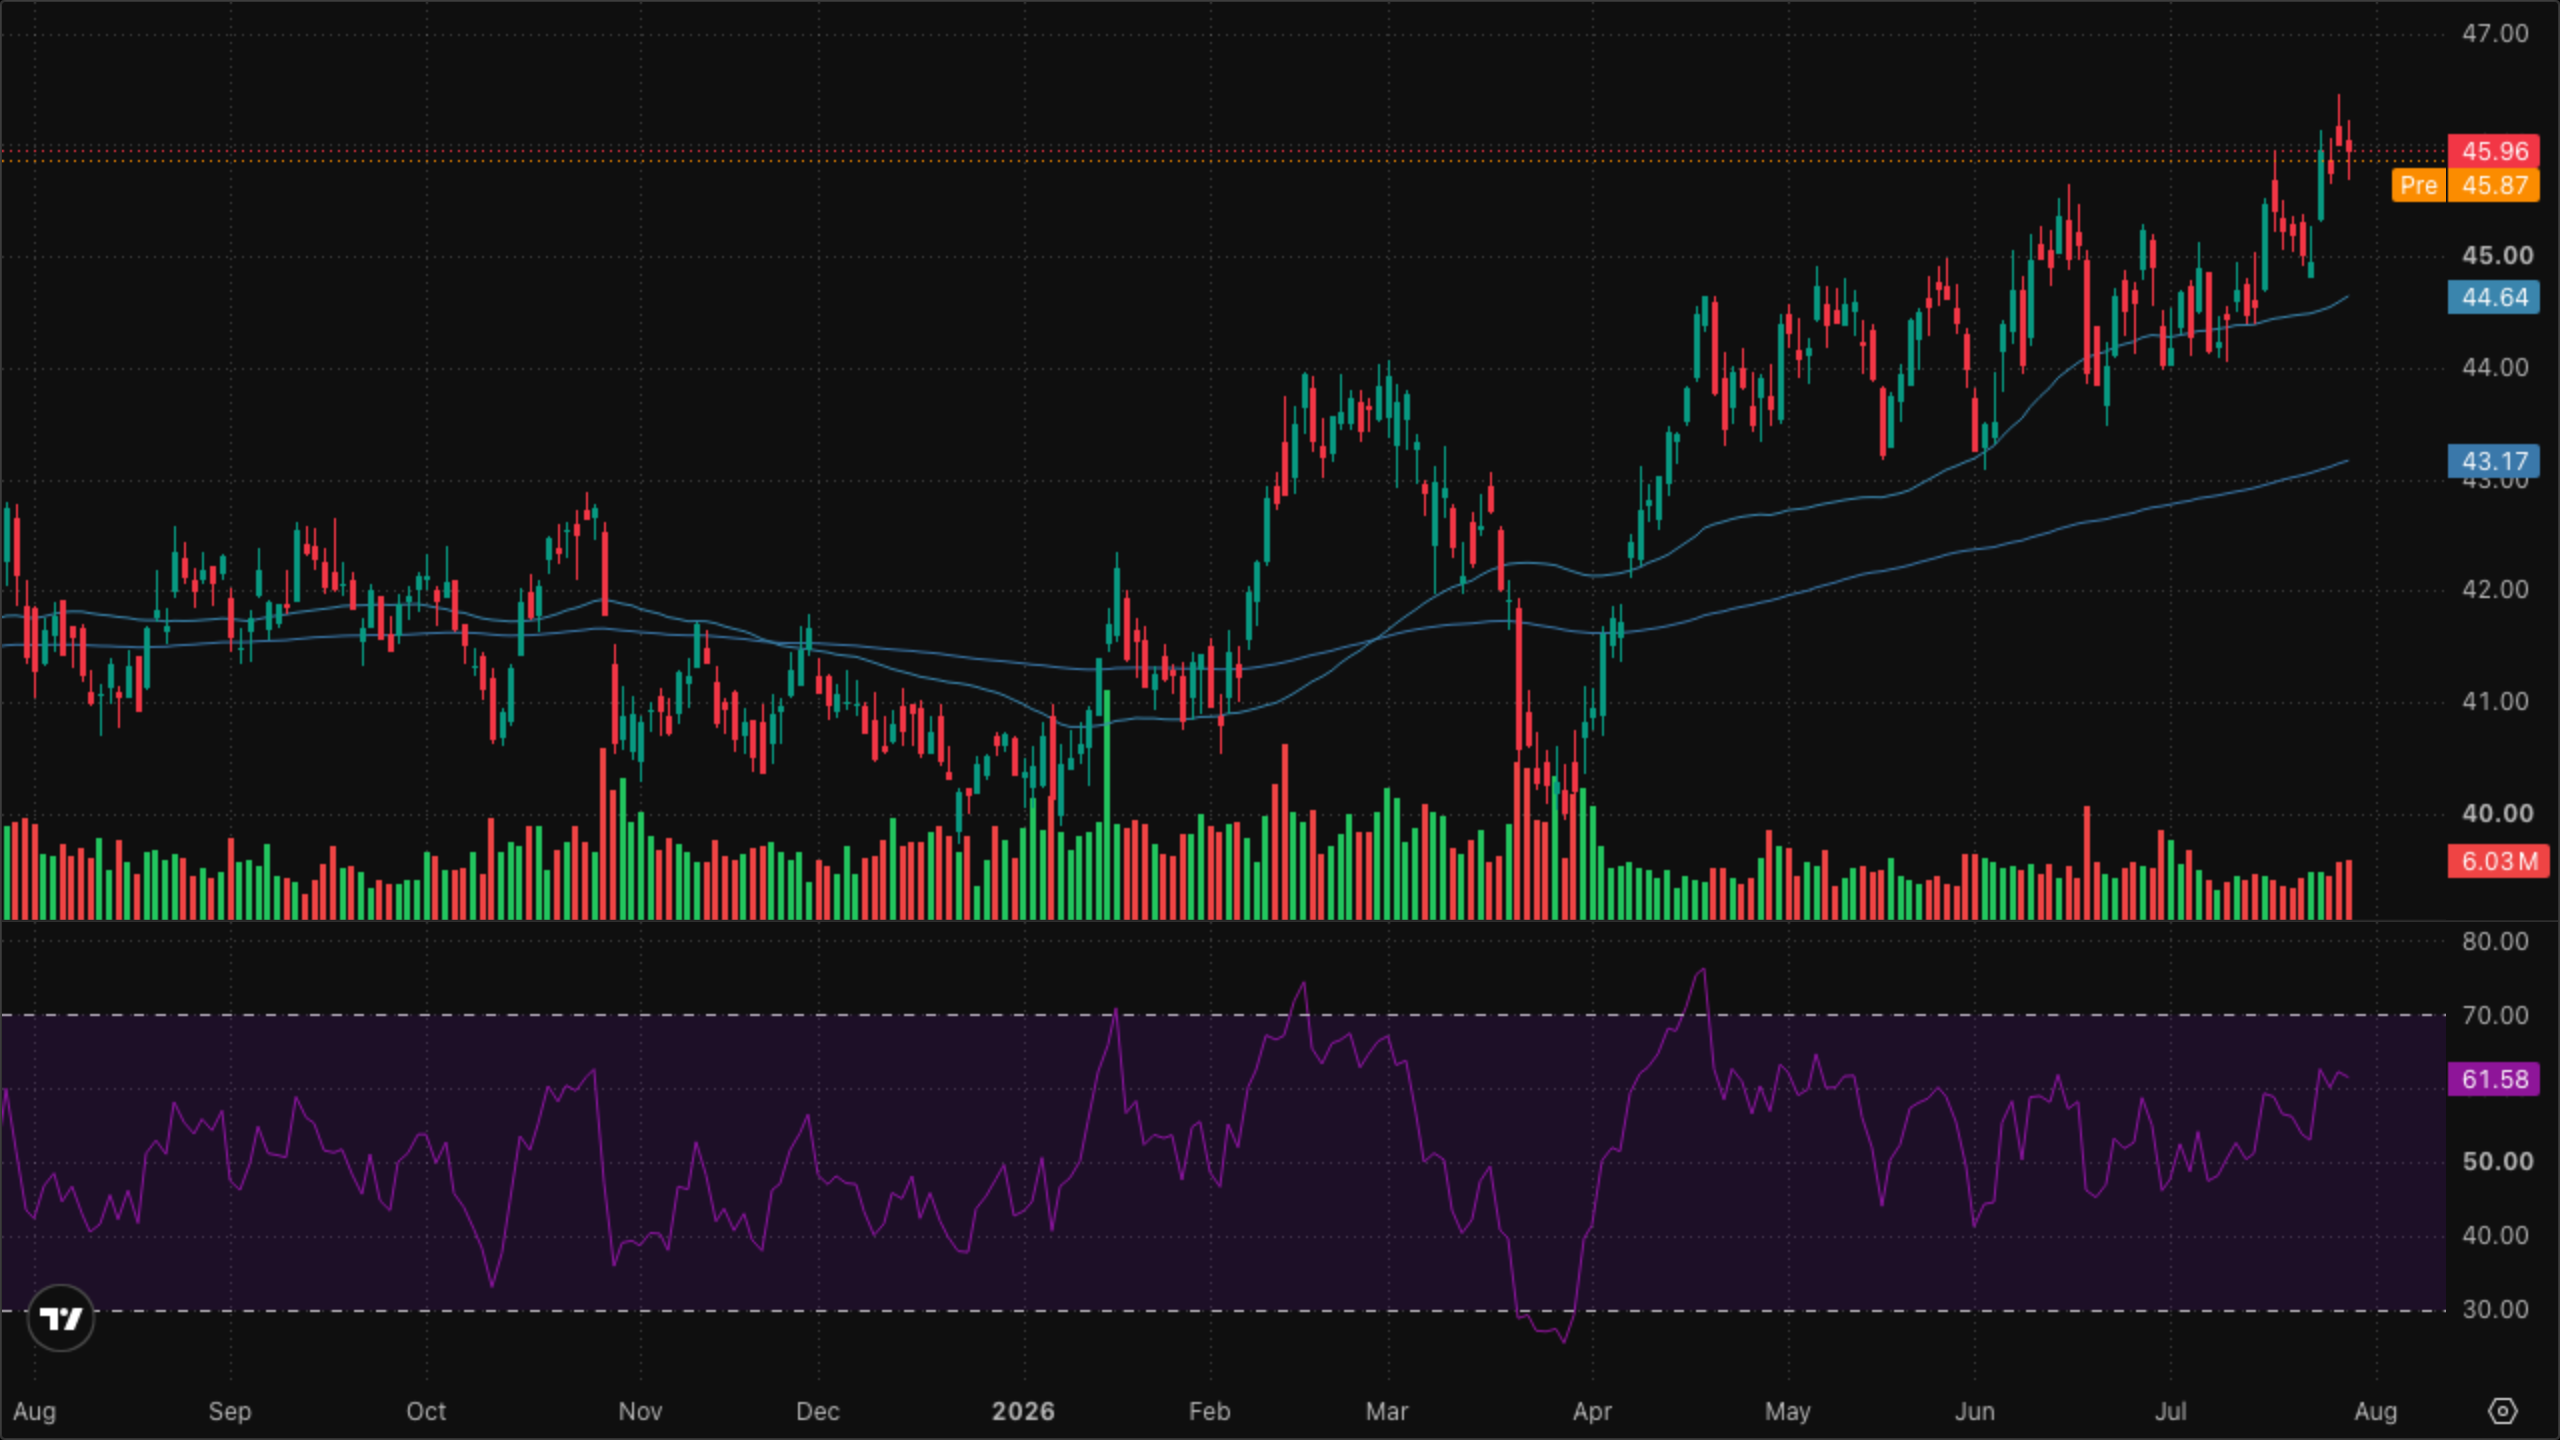Select the 2026 year marker on time axis
2560x1440 pixels.
coord(1023,1411)
